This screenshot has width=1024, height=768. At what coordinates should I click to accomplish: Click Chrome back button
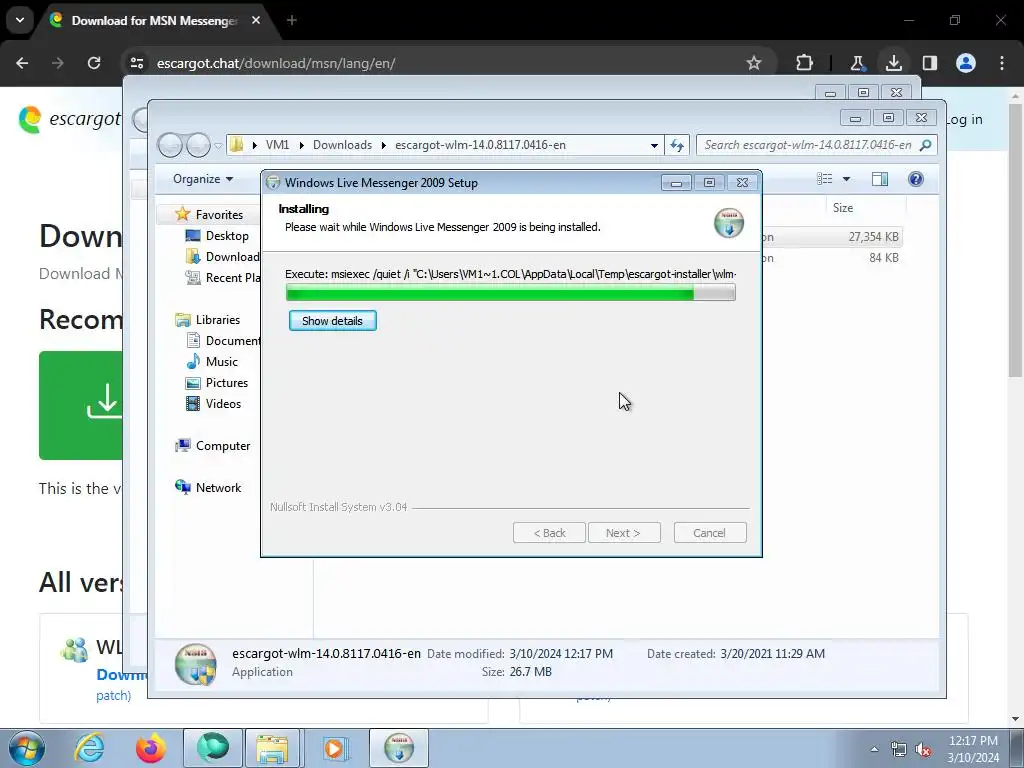22,63
